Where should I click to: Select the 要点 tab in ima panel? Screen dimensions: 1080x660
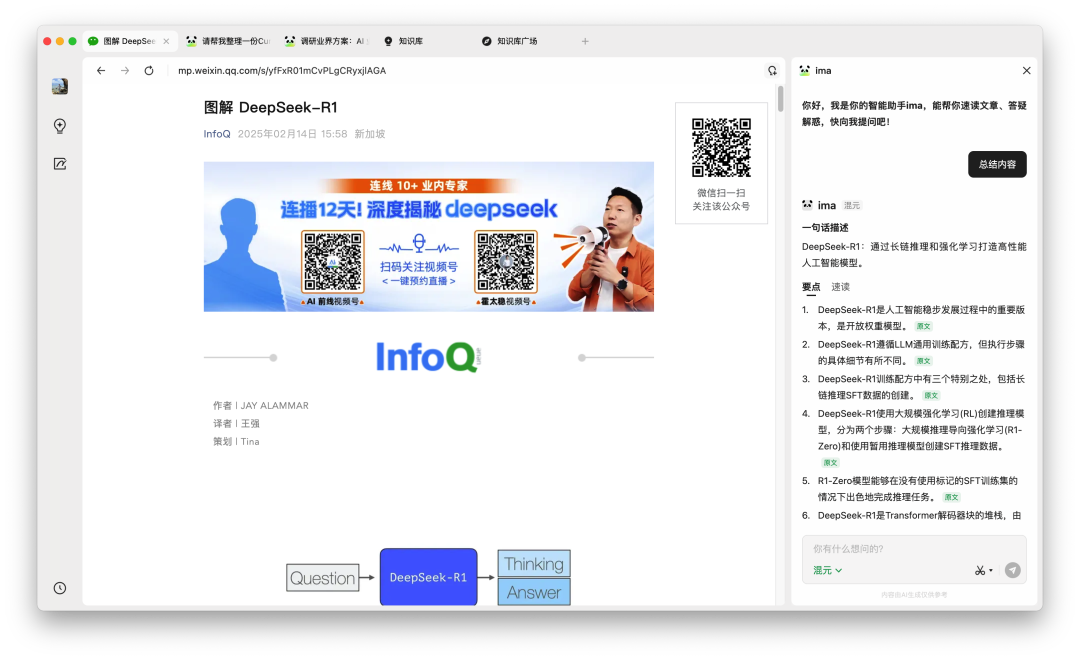point(811,287)
